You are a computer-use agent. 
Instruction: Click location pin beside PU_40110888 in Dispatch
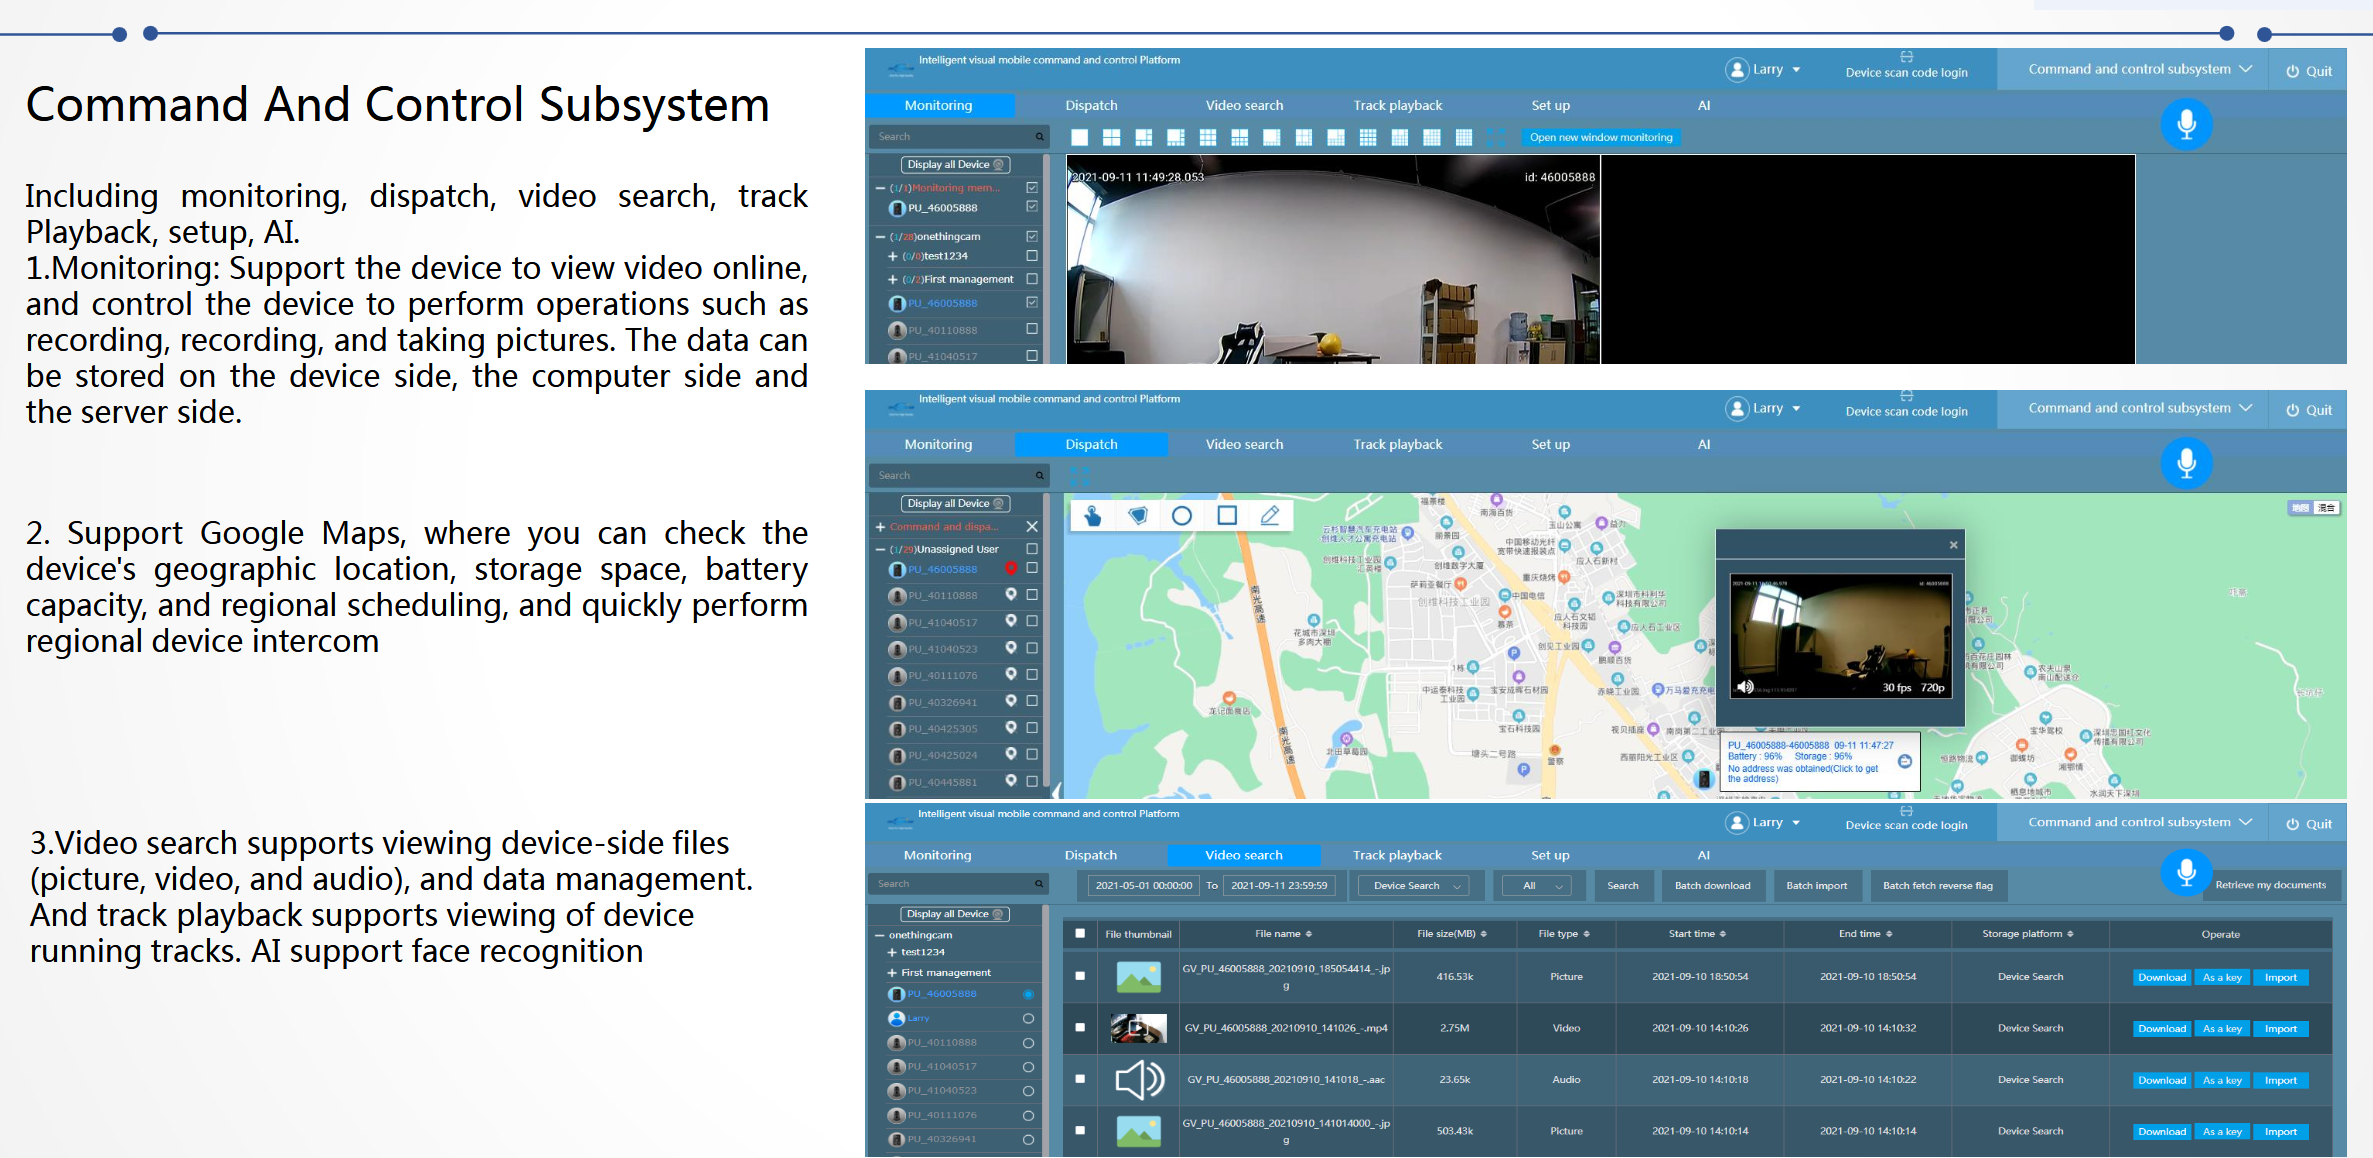click(x=1011, y=595)
